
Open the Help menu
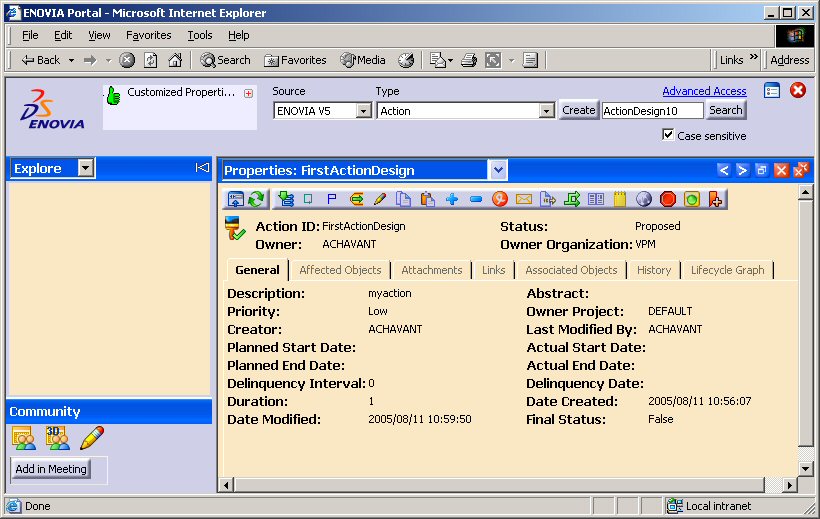coord(238,35)
